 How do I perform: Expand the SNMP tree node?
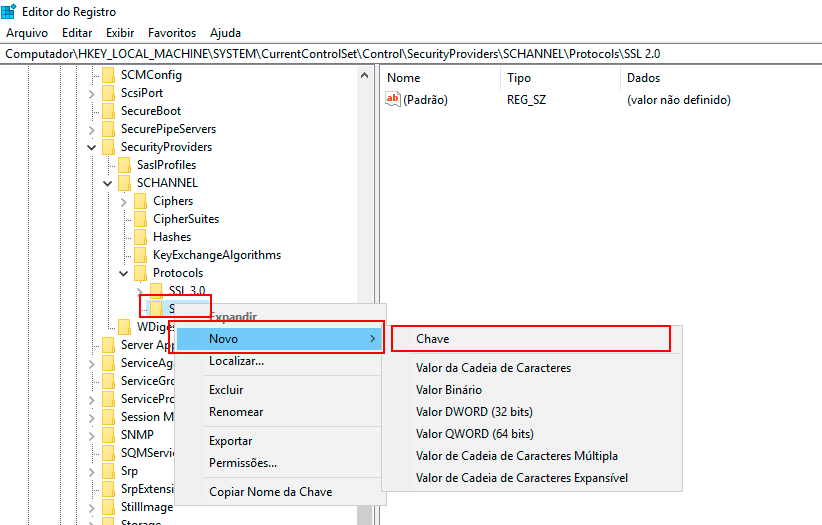[x=92, y=436]
